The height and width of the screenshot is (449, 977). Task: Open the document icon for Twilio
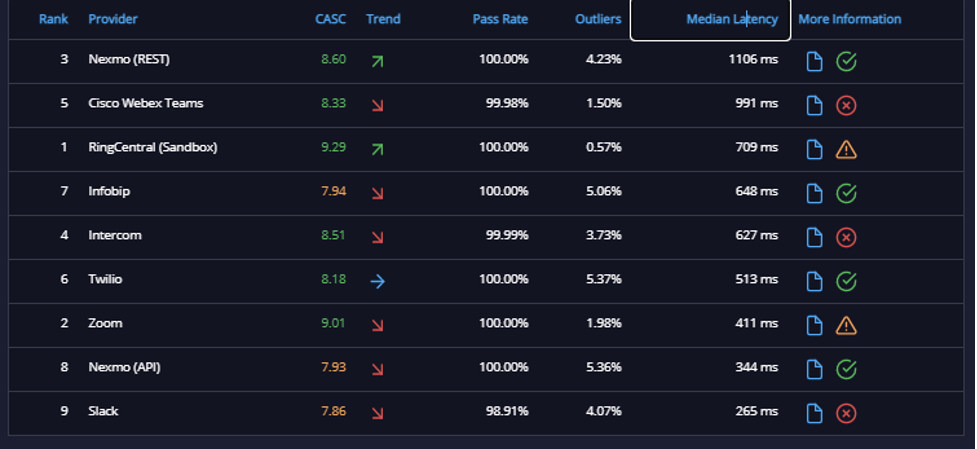point(814,281)
